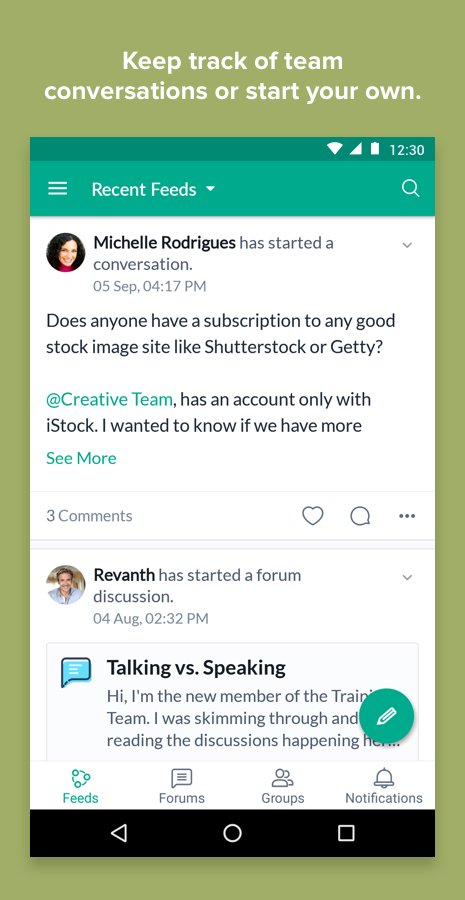465x900 pixels.
Task: Like Michelle's post with the heart icon
Action: click(x=313, y=516)
